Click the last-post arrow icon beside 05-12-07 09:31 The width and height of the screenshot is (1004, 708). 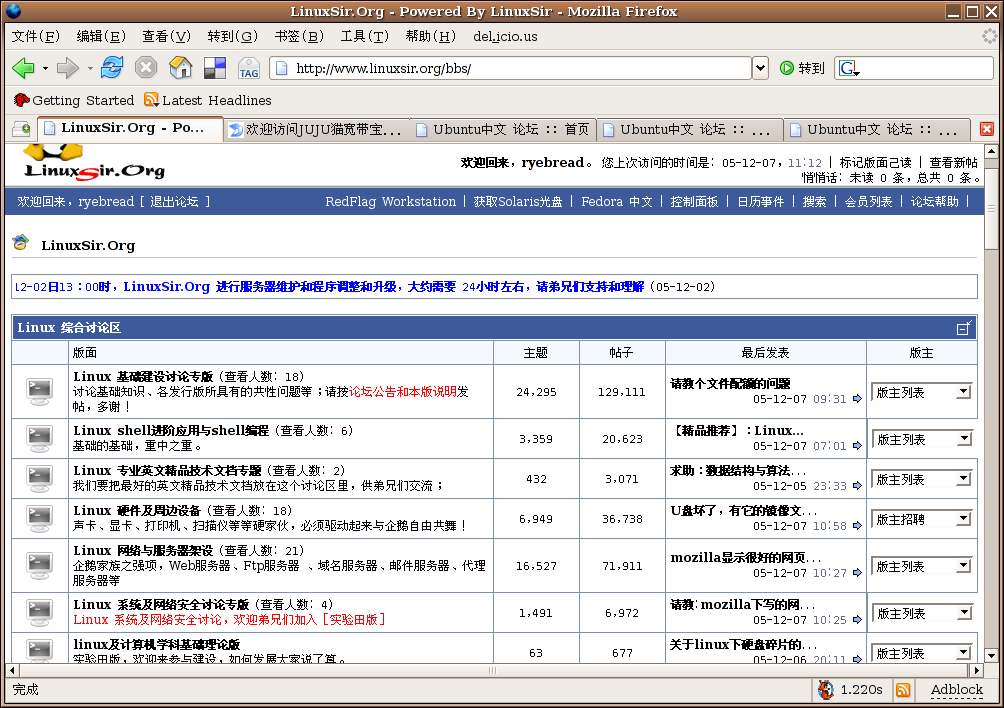[x=857, y=399]
